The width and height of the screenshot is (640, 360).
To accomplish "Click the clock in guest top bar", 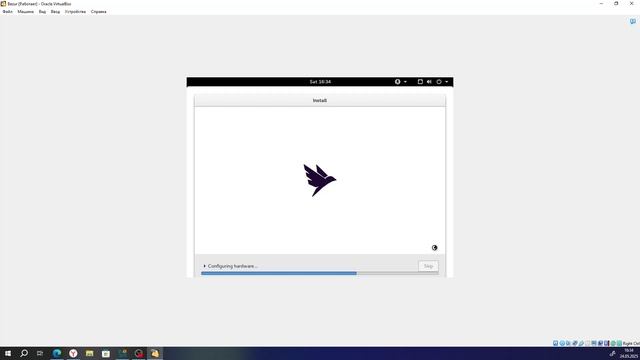I will coord(320,82).
